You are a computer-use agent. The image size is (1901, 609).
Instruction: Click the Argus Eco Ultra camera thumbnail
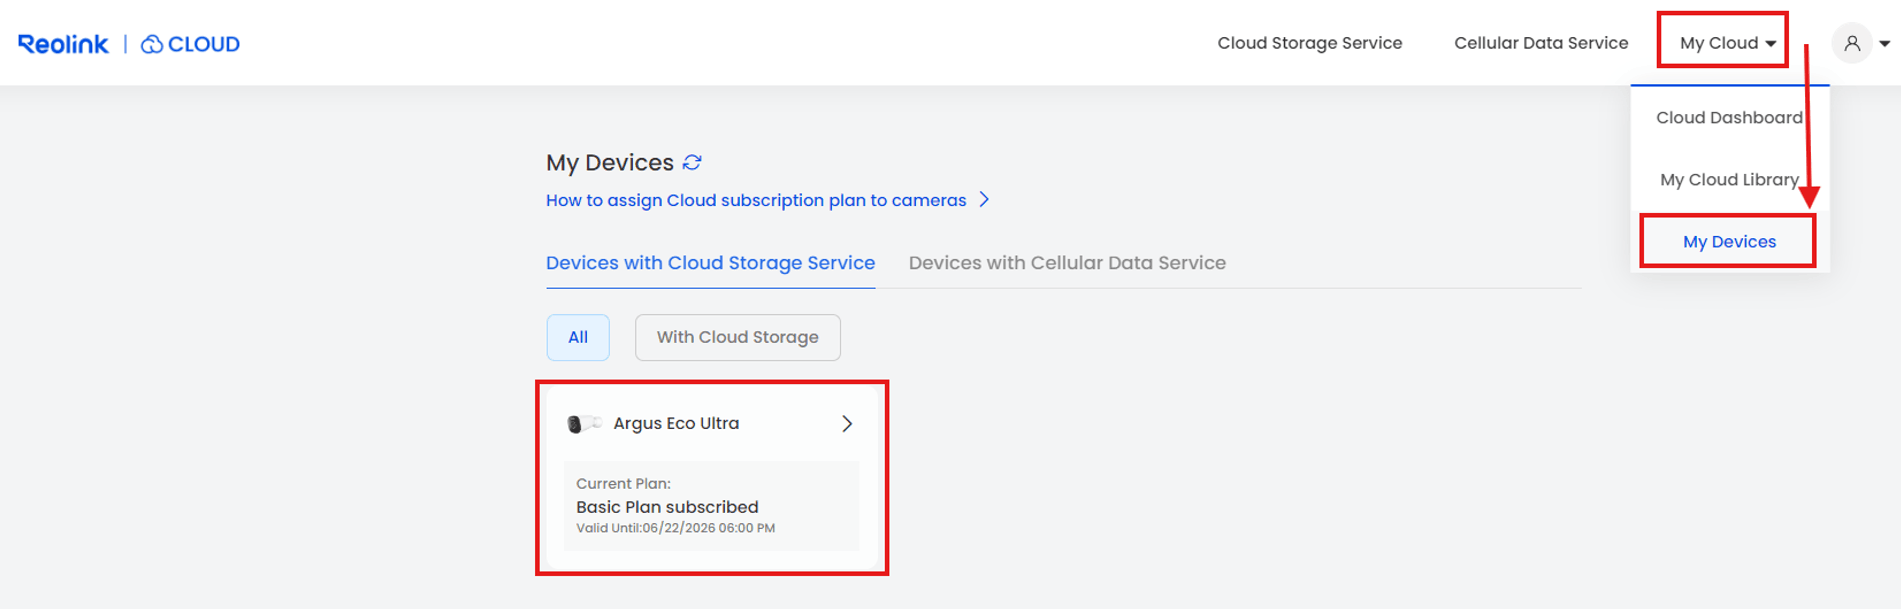(583, 424)
